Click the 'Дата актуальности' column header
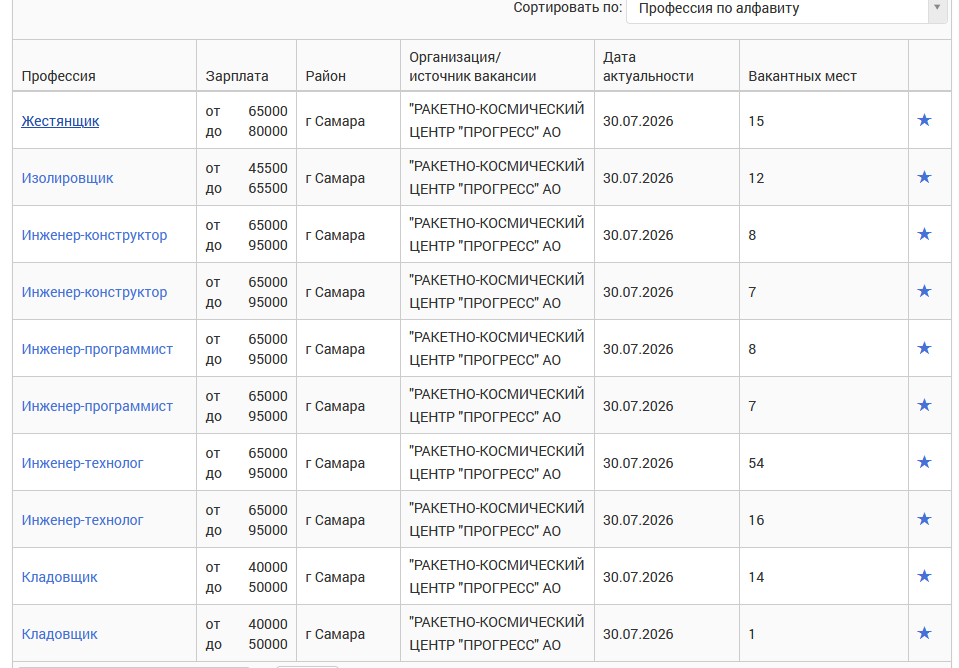 (648, 67)
